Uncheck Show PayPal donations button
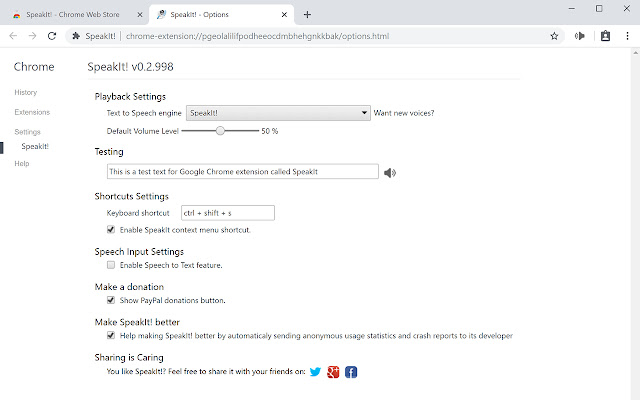 (x=111, y=300)
